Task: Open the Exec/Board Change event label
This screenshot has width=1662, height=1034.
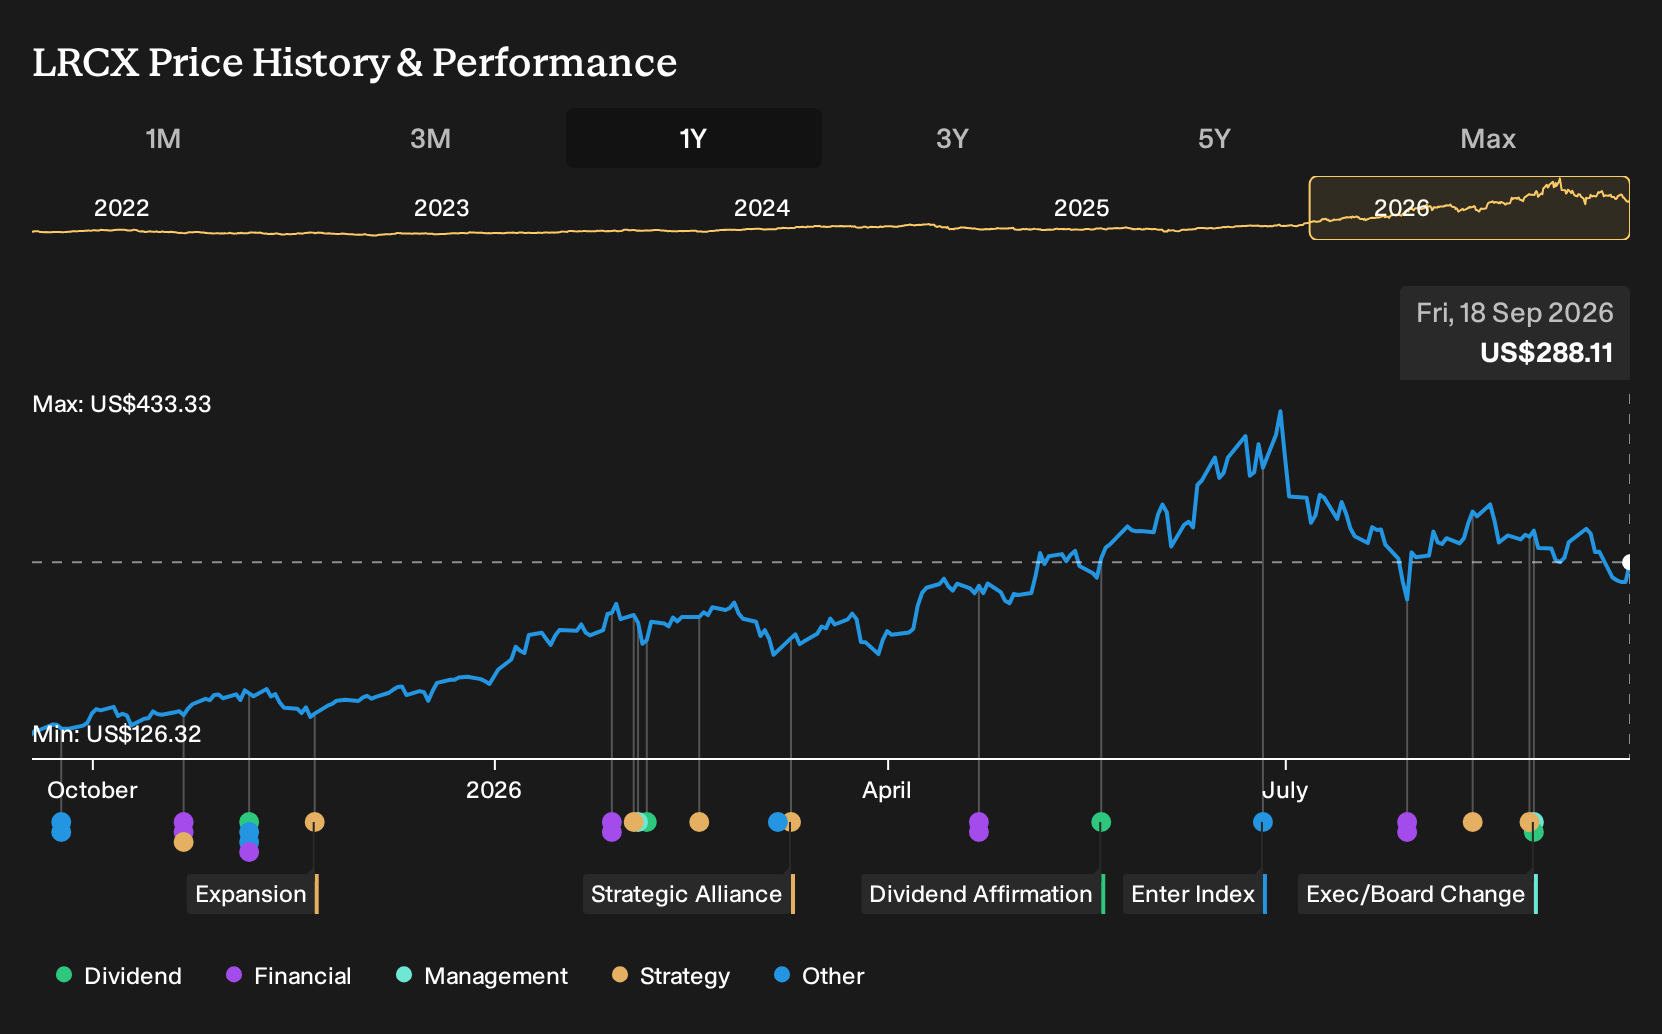Action: [1417, 894]
